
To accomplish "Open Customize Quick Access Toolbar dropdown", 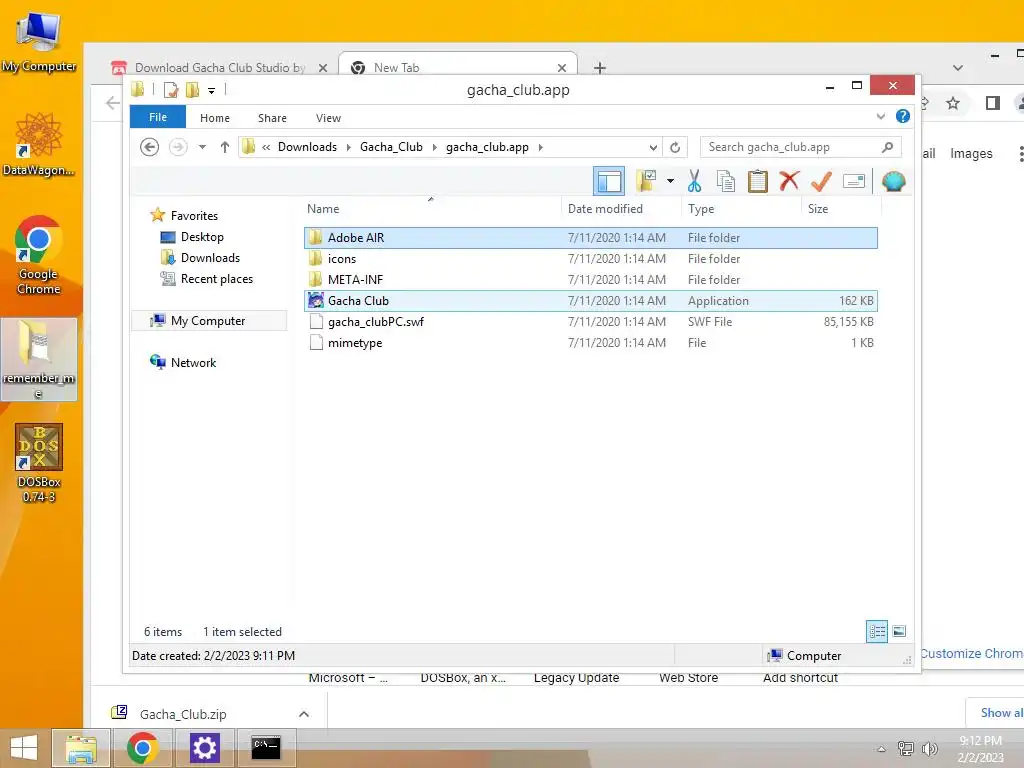I will coord(212,90).
